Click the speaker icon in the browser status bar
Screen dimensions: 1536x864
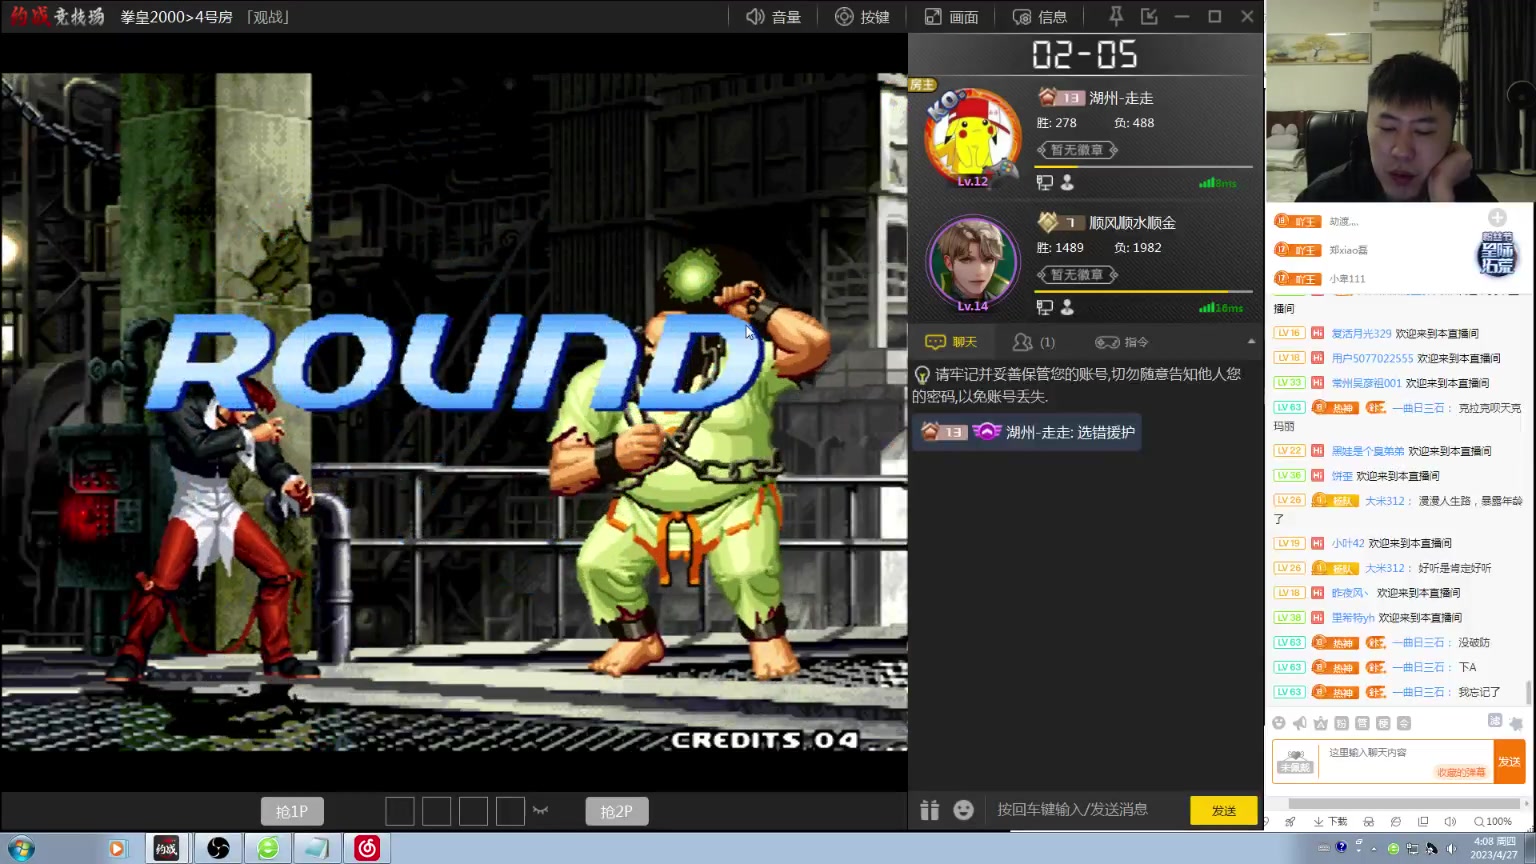(x=1450, y=822)
